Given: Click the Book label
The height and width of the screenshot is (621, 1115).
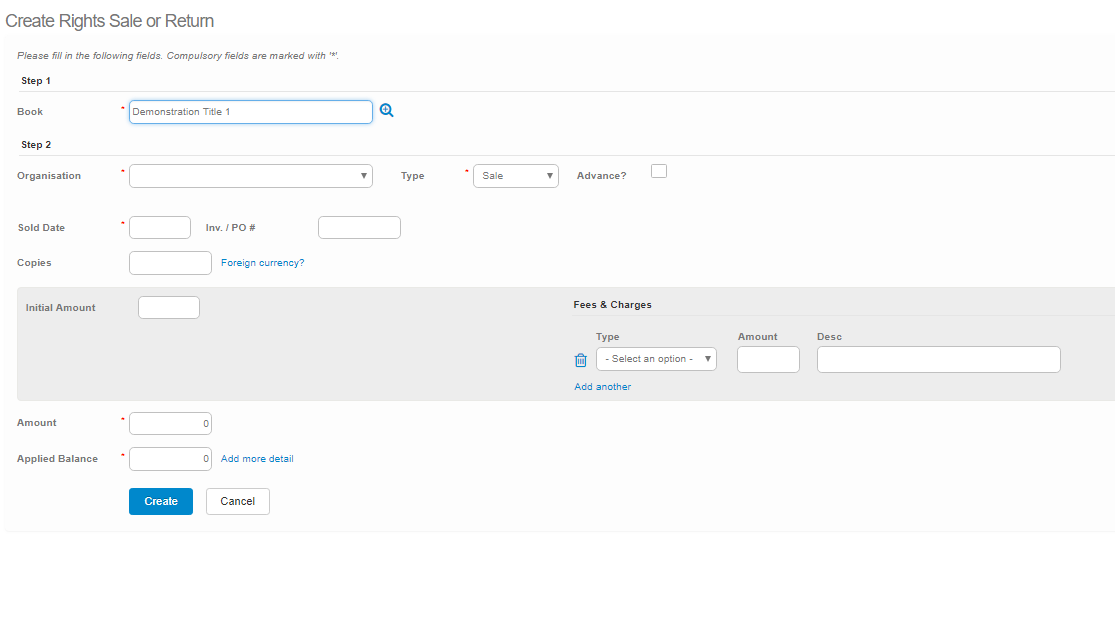Looking at the screenshot, I should tap(30, 112).
